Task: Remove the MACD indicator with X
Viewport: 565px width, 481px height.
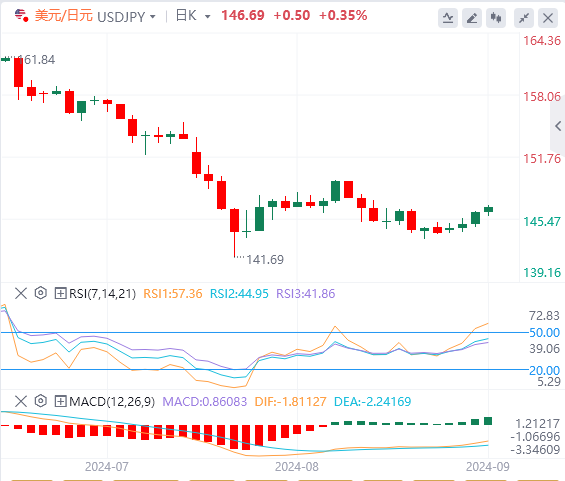Action: [x=21, y=401]
